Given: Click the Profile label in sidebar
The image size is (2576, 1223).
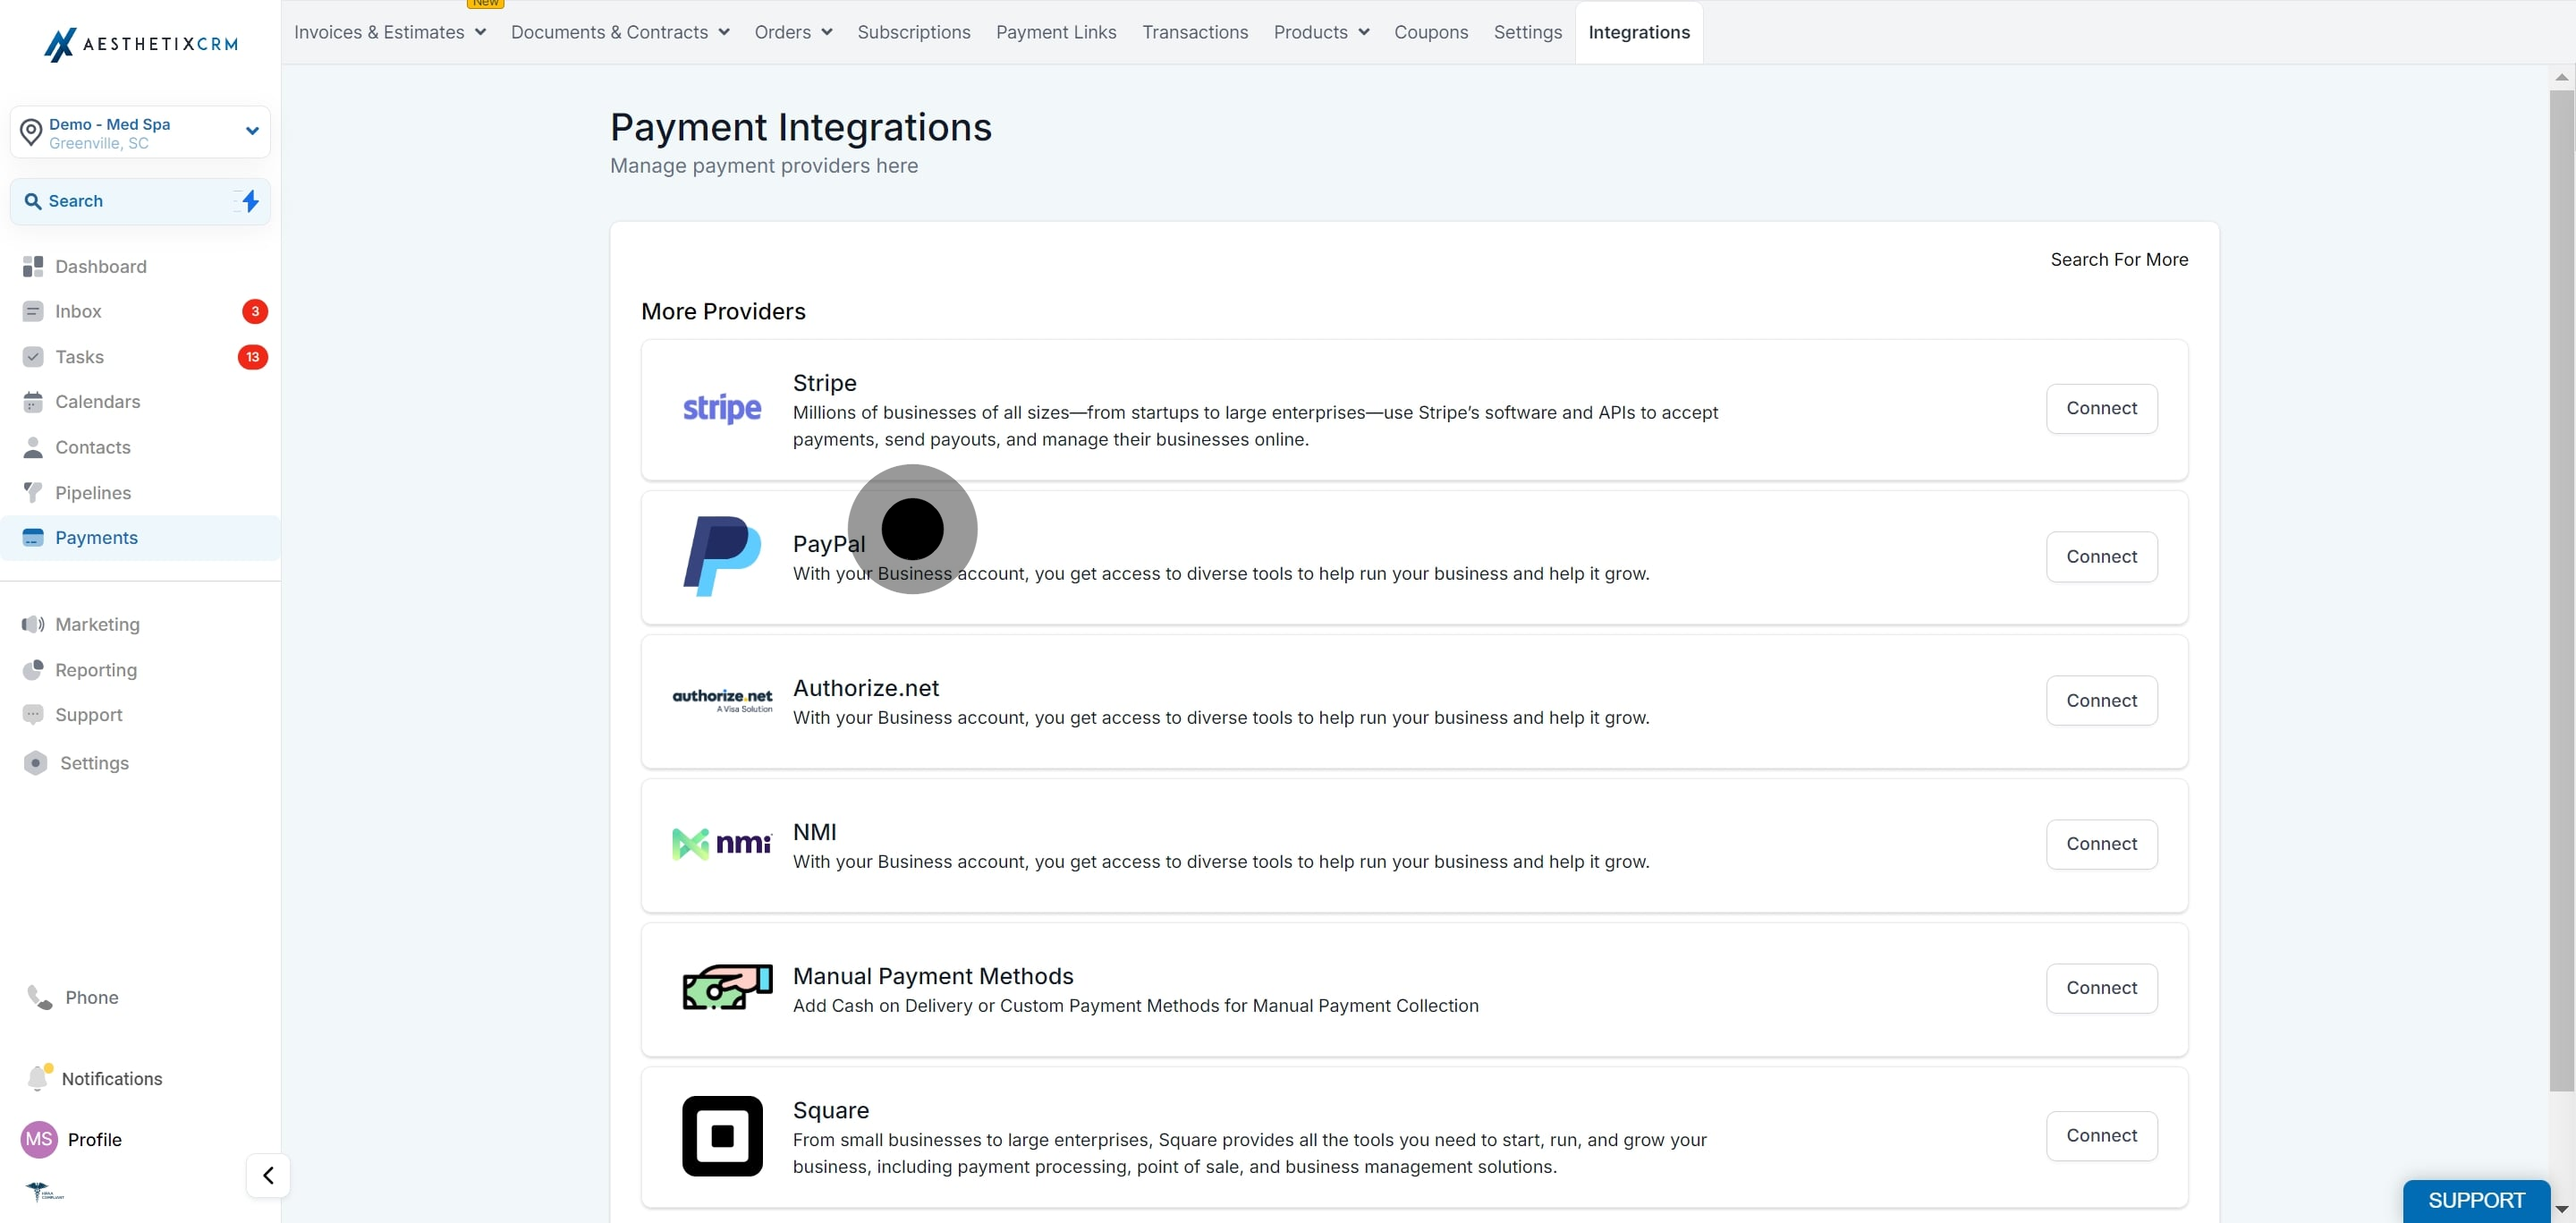Looking at the screenshot, I should [x=95, y=1139].
